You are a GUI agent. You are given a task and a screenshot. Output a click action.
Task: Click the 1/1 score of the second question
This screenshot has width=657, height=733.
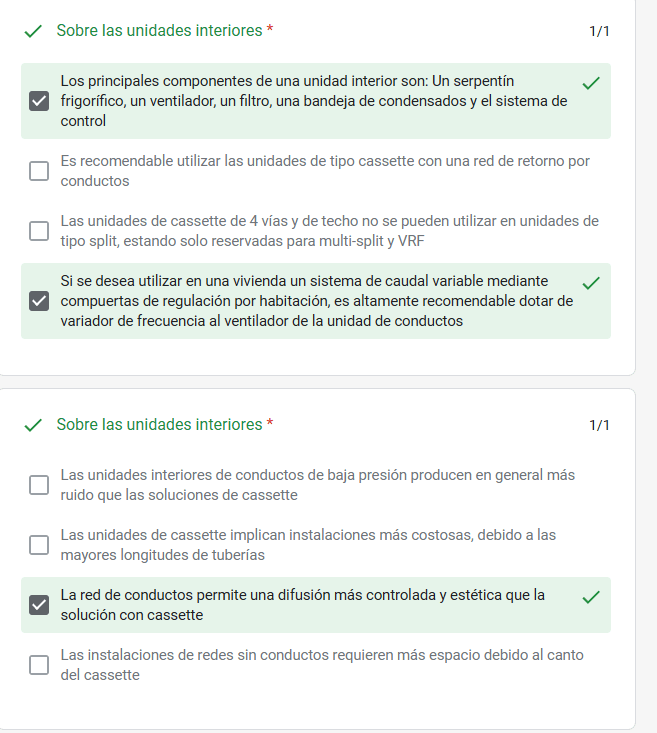(599, 425)
